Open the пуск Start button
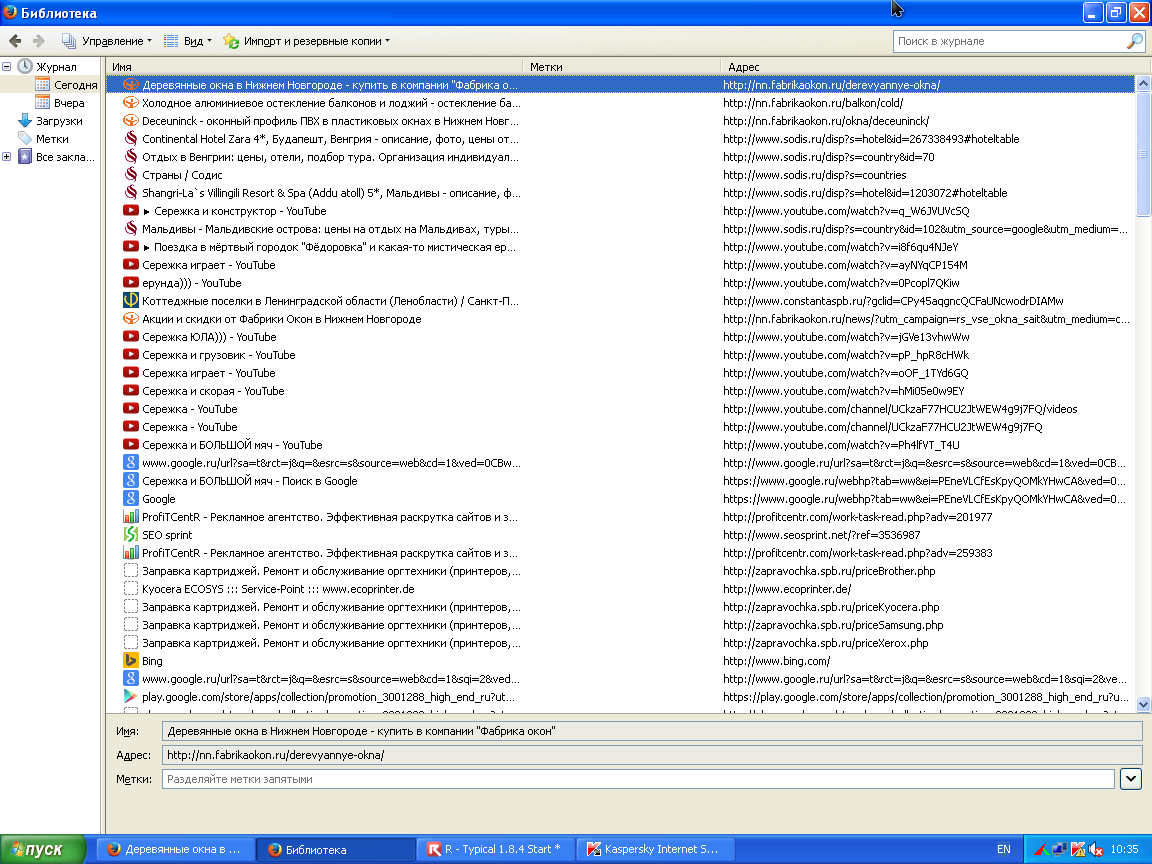Screen dimensions: 1152x864 pyautogui.click(x=43, y=849)
